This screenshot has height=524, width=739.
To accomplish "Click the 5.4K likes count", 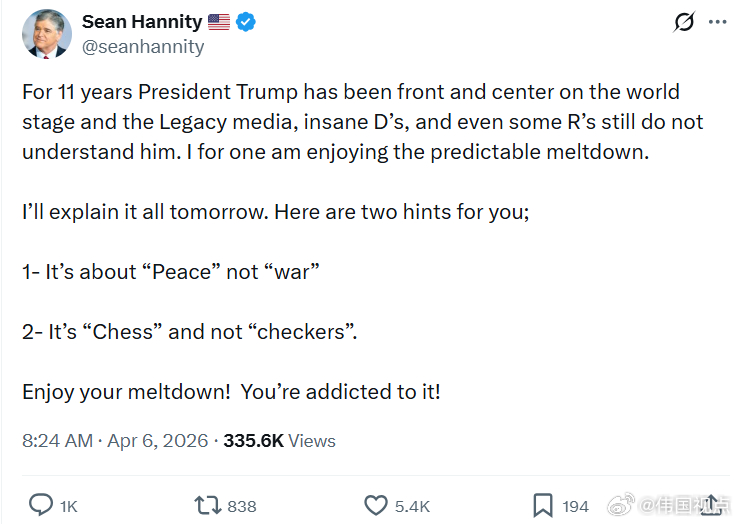I will tap(412, 506).
